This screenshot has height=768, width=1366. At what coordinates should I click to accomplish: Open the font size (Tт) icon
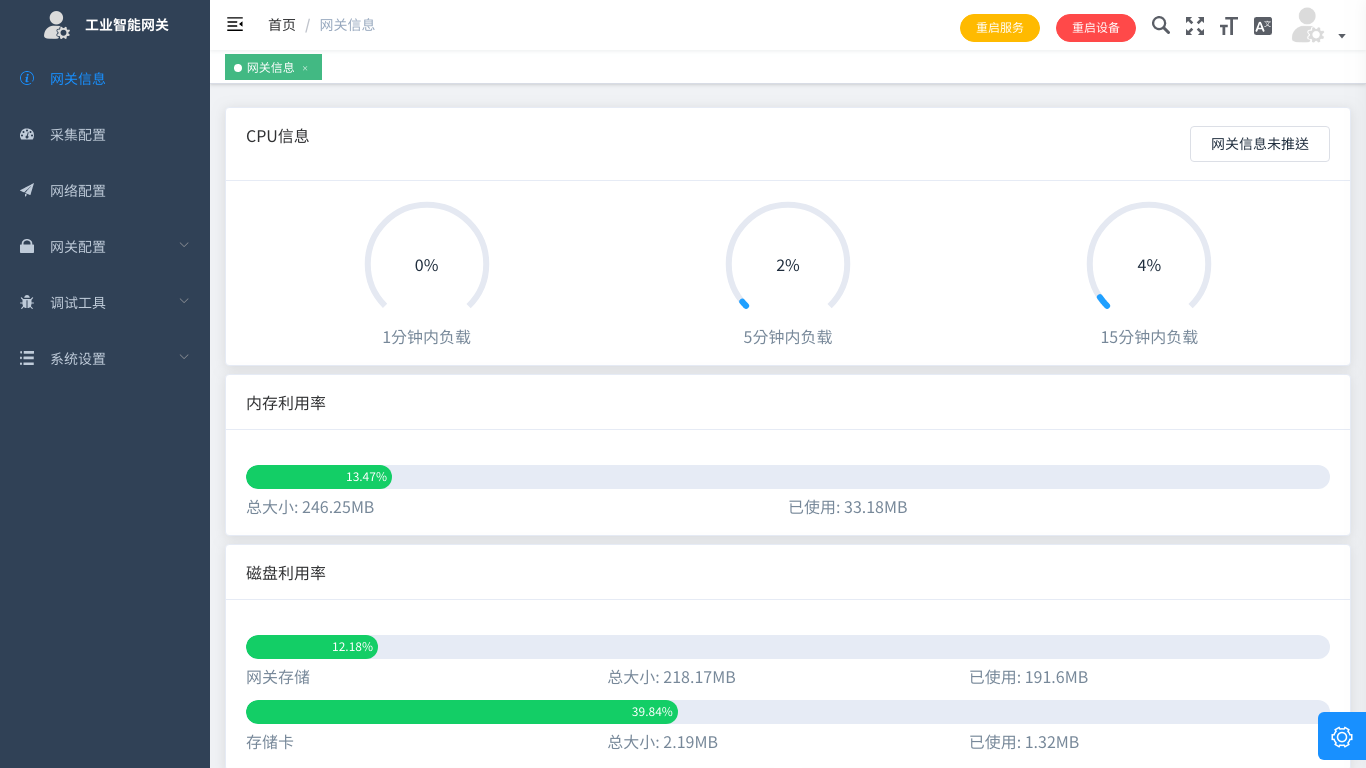click(x=1229, y=26)
